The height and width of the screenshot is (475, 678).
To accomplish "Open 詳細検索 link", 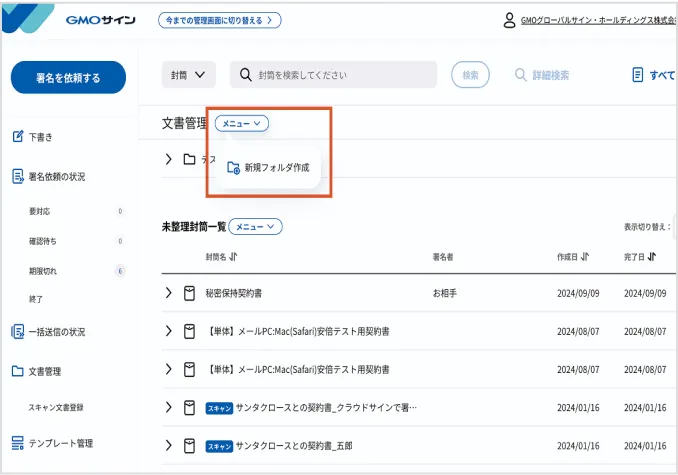I will click(x=550, y=75).
